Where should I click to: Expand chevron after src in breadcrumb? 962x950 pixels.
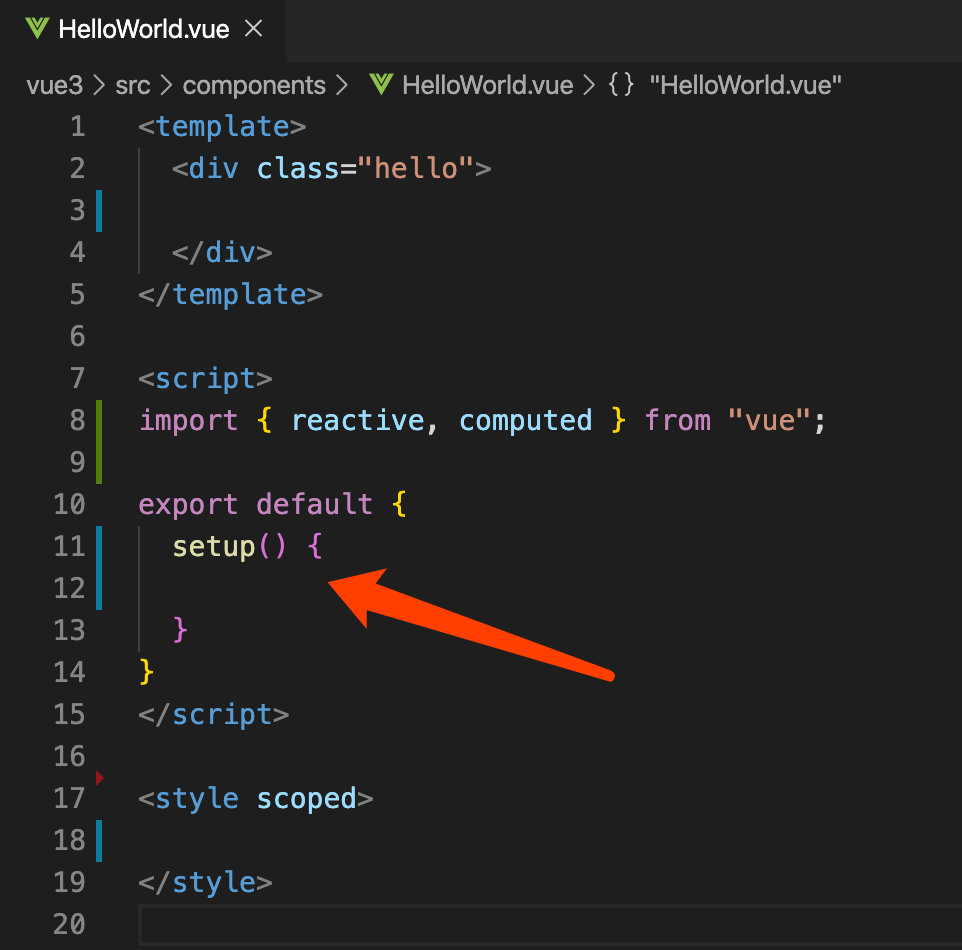(x=166, y=85)
